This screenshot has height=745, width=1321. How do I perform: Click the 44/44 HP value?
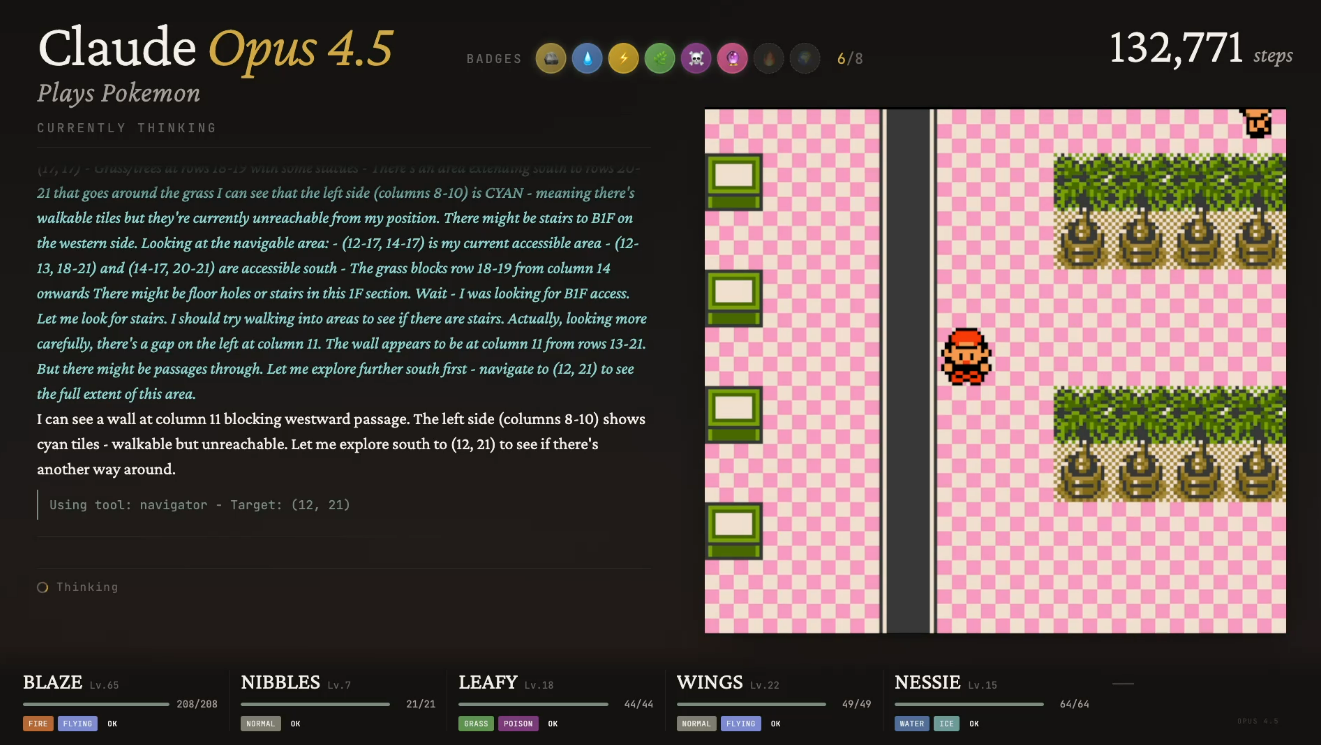(639, 704)
